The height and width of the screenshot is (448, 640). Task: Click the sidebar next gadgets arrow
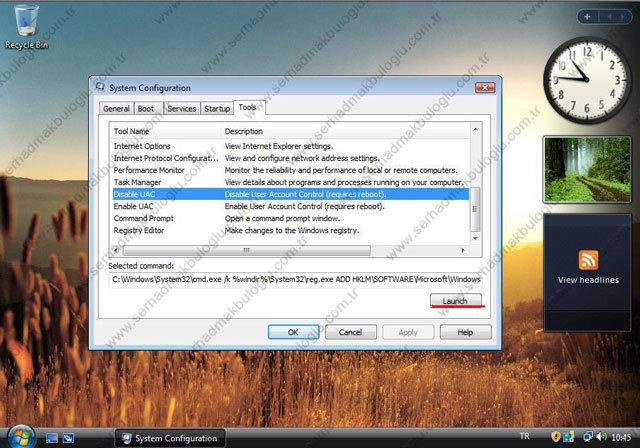pos(623,17)
